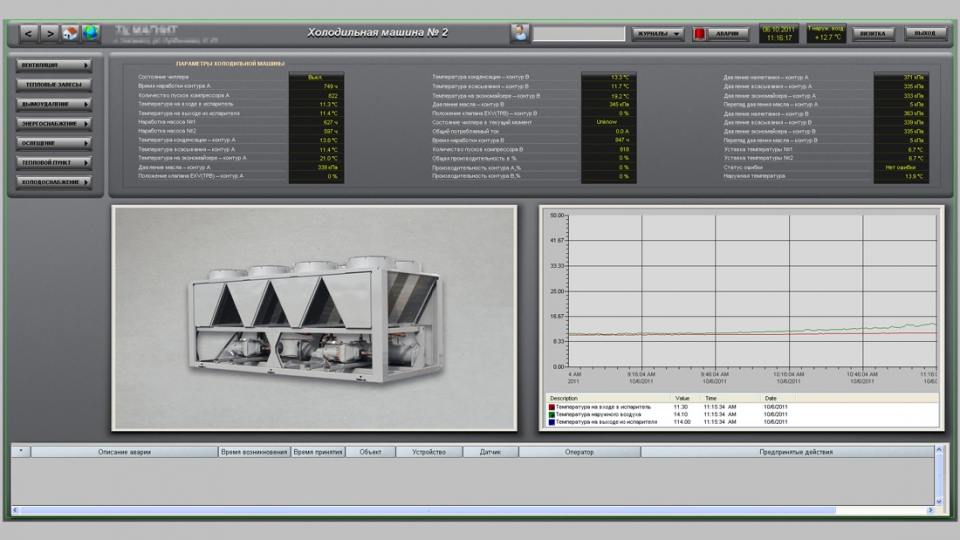Select legend row Температура на выходе из испарителя
The image size is (960, 540).
(742, 422)
